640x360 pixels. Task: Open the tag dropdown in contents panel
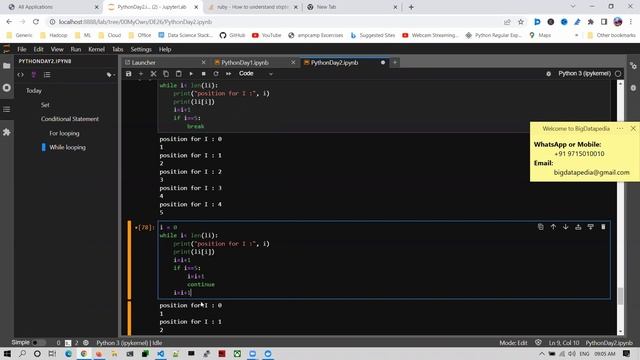pyautogui.click(x=110, y=75)
